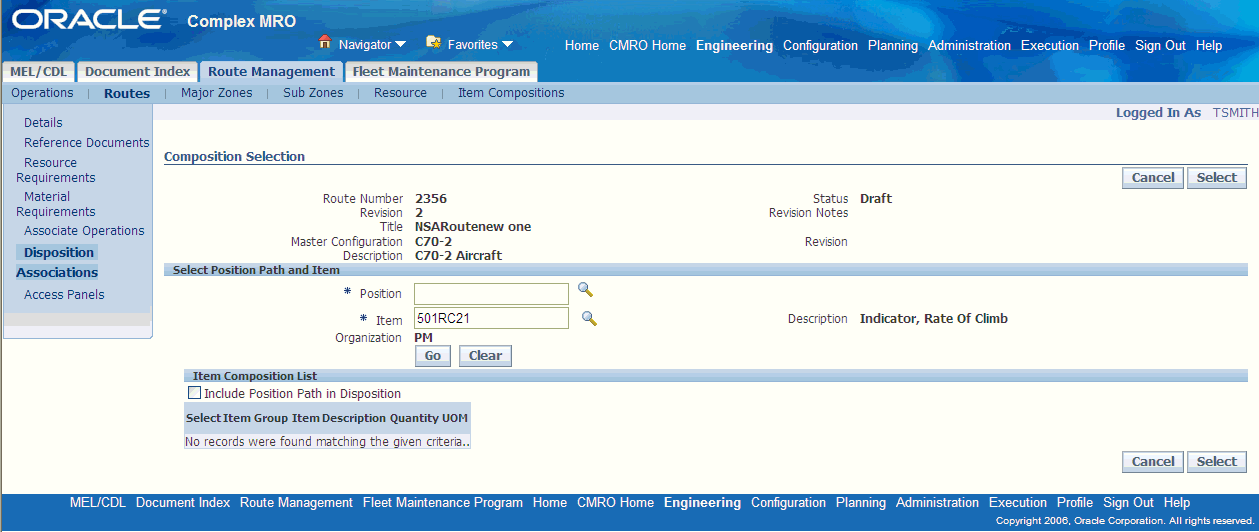The width and height of the screenshot is (1259, 532).
Task: Click Administration in top navigation
Action: click(969, 45)
